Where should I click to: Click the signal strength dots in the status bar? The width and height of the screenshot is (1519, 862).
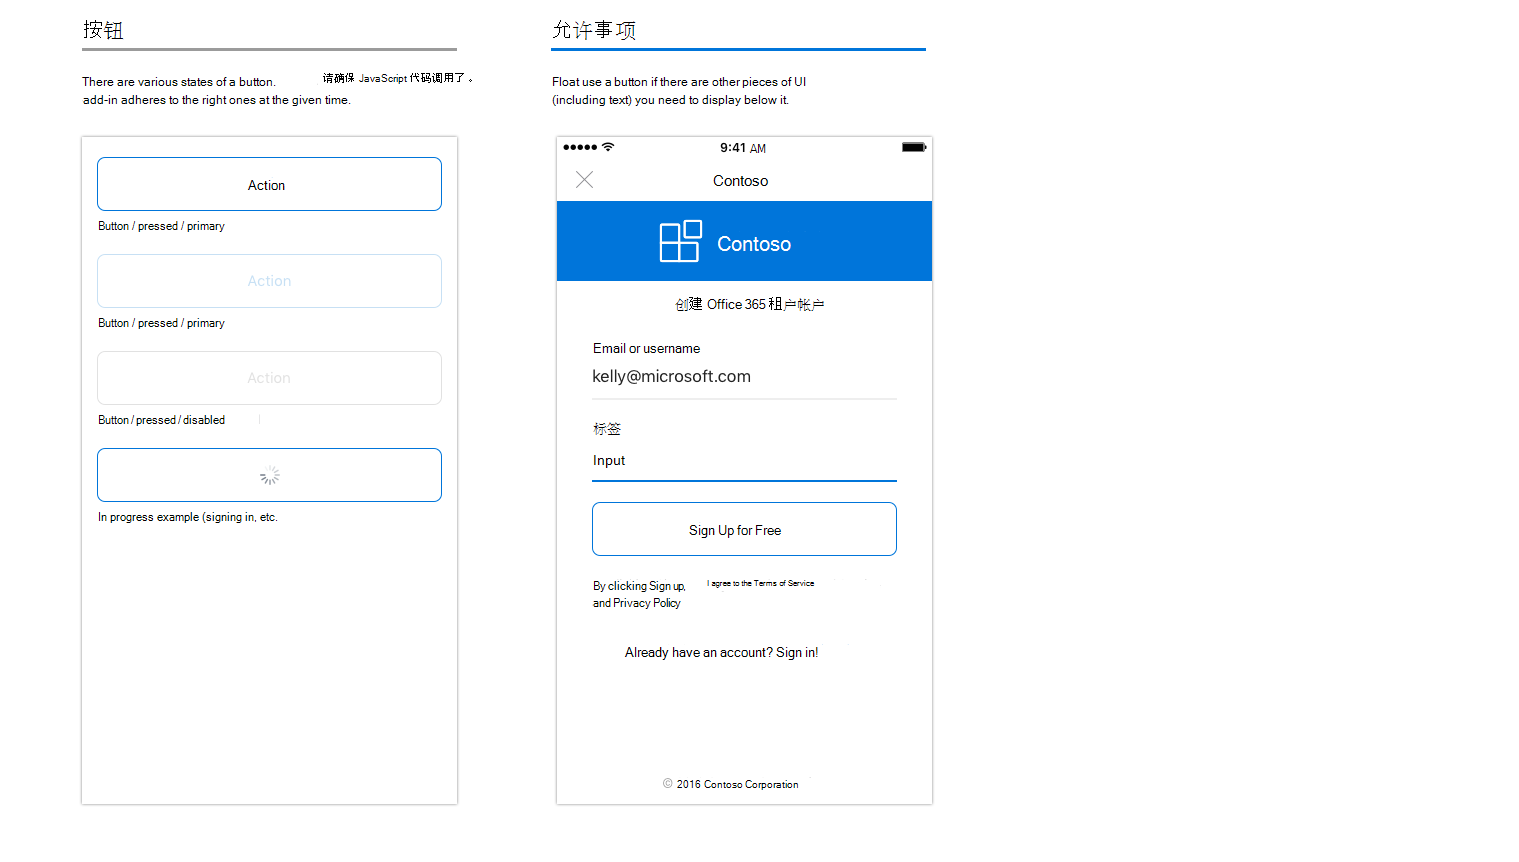(580, 147)
